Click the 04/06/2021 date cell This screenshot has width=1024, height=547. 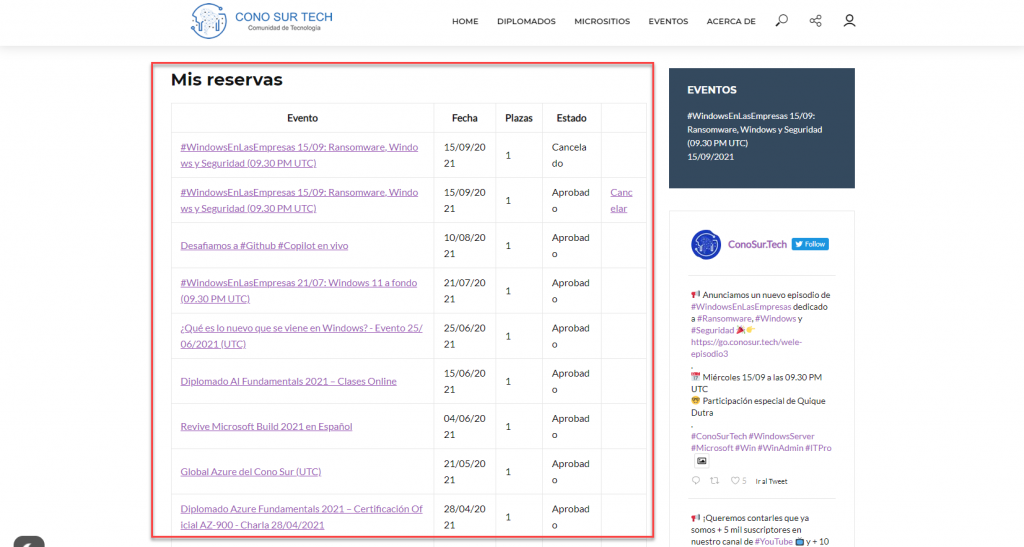(464, 426)
